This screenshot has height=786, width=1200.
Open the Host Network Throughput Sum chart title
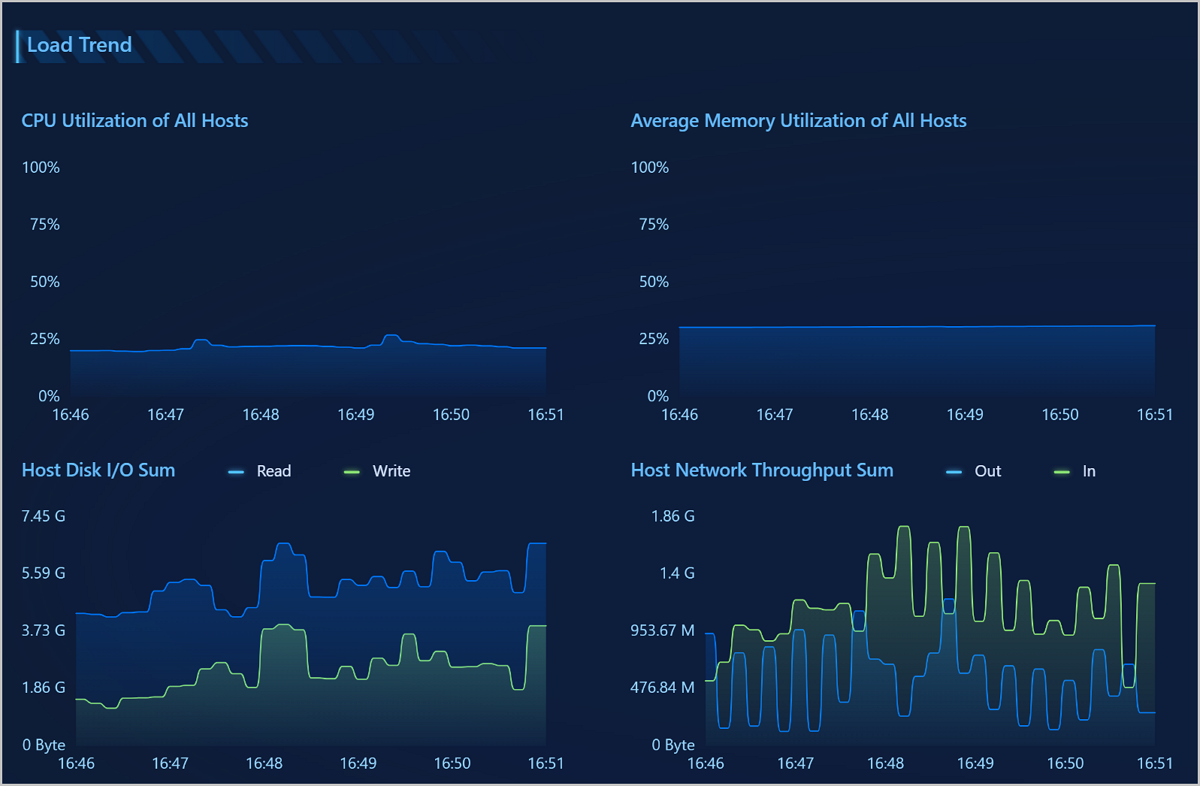(762, 470)
